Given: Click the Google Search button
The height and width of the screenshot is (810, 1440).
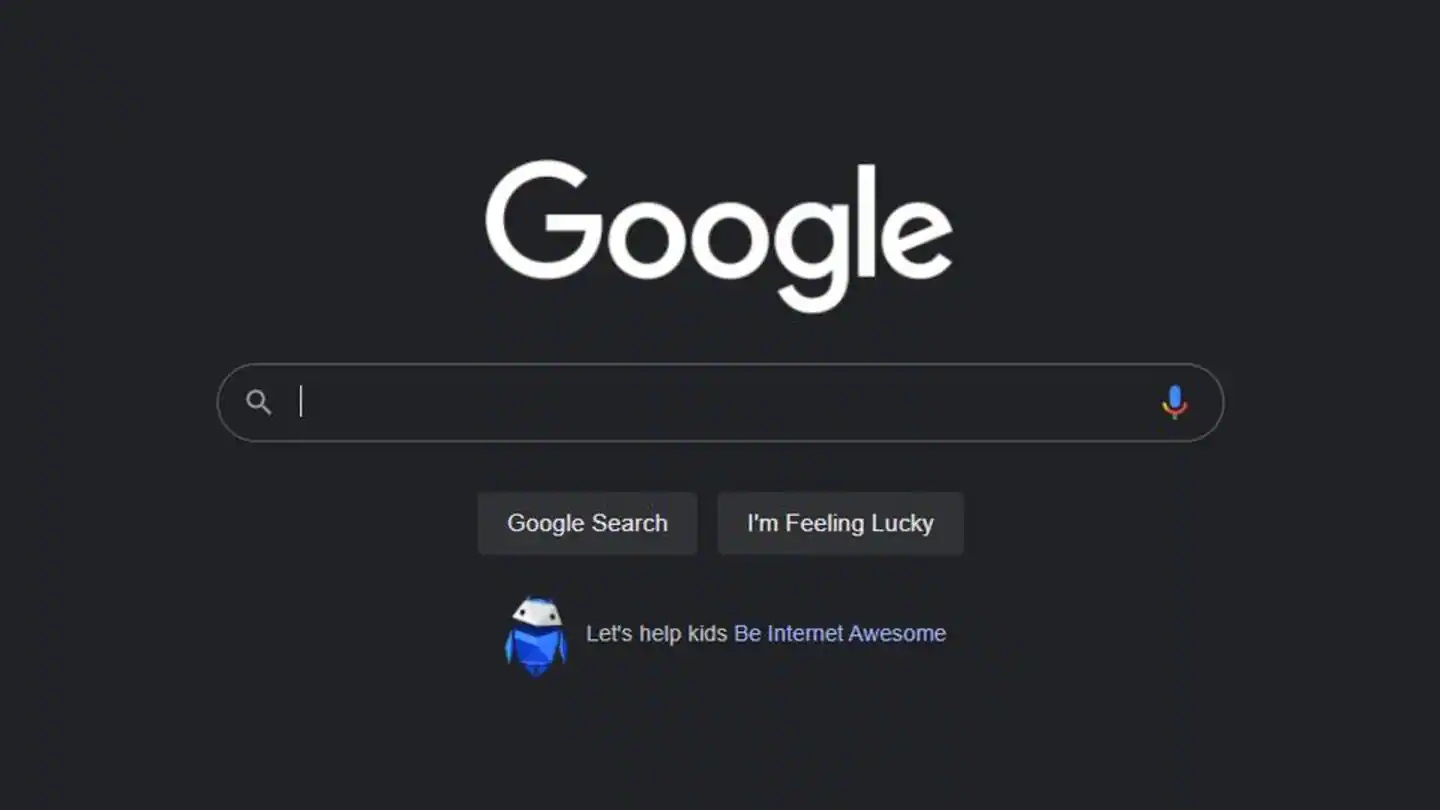Looking at the screenshot, I should tap(587, 523).
